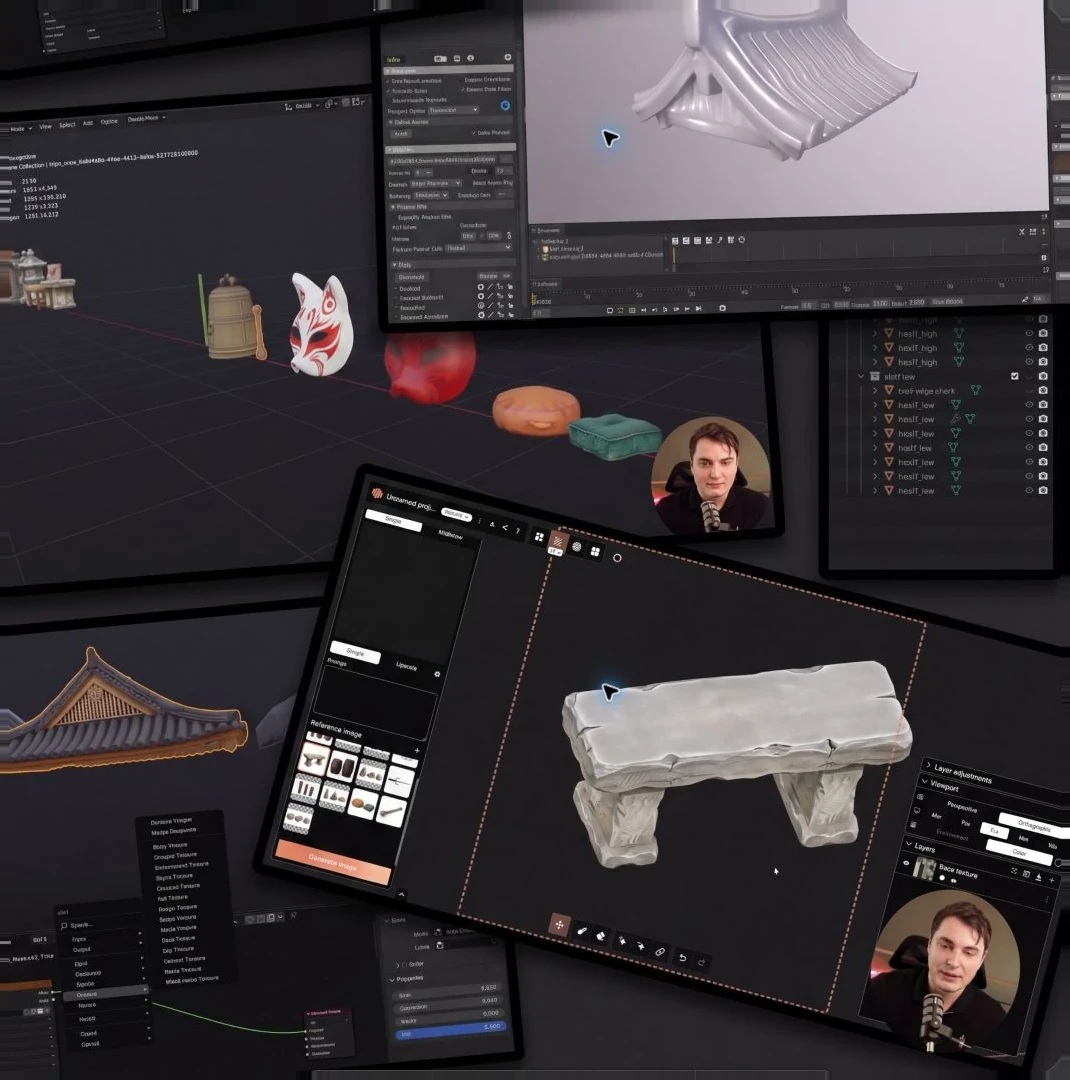Click orange app logo beside Unnamed project
The height and width of the screenshot is (1080, 1070).
tap(377, 492)
